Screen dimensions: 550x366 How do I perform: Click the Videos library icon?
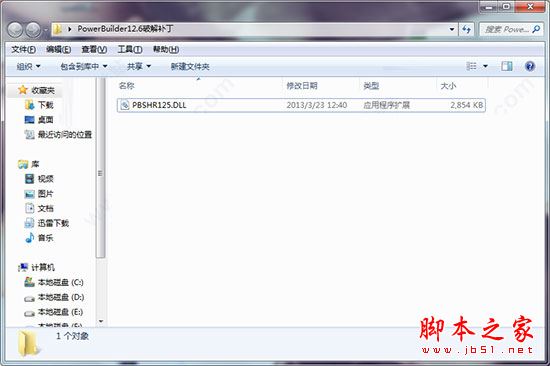tap(29, 179)
